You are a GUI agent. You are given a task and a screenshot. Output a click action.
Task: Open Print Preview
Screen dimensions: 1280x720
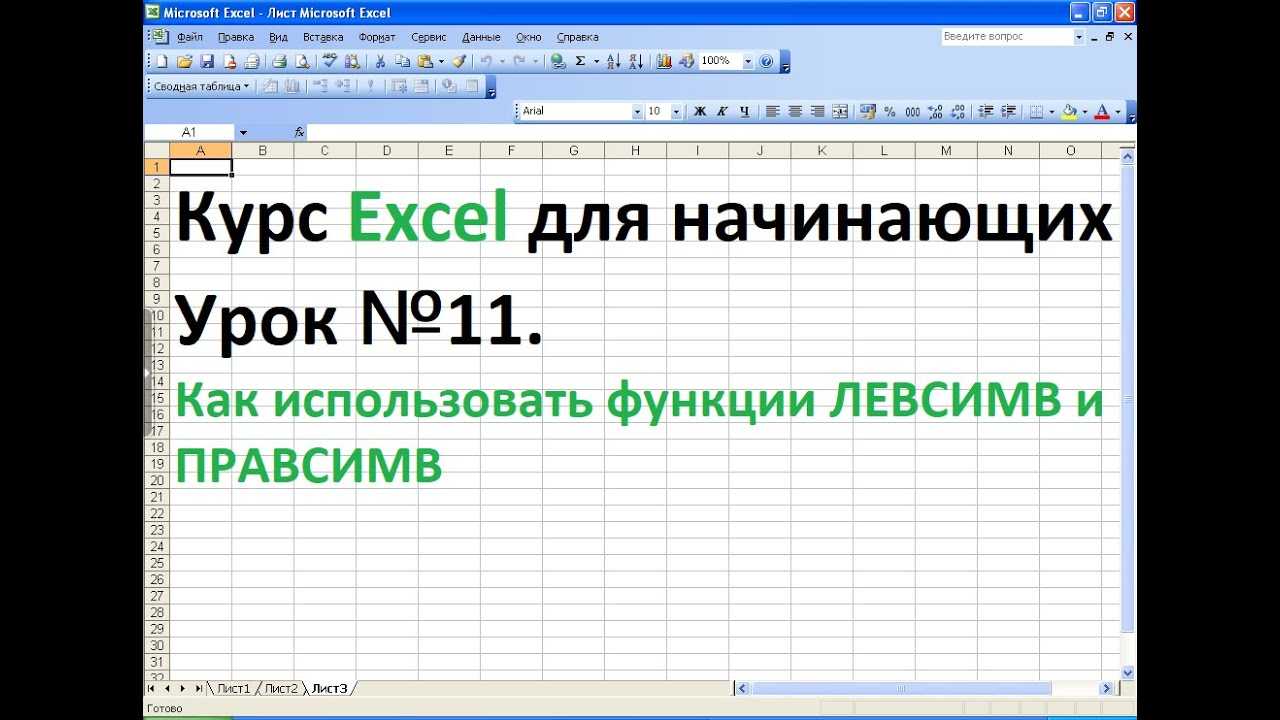pos(302,61)
